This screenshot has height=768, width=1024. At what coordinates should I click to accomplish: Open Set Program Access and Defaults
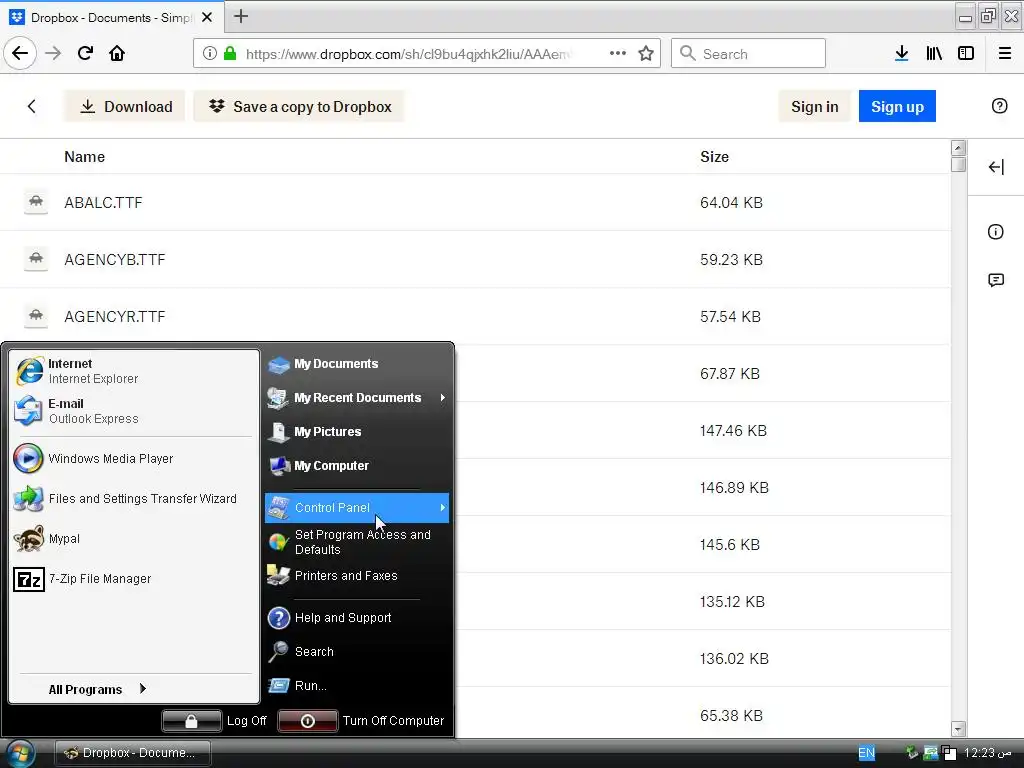coord(357,542)
